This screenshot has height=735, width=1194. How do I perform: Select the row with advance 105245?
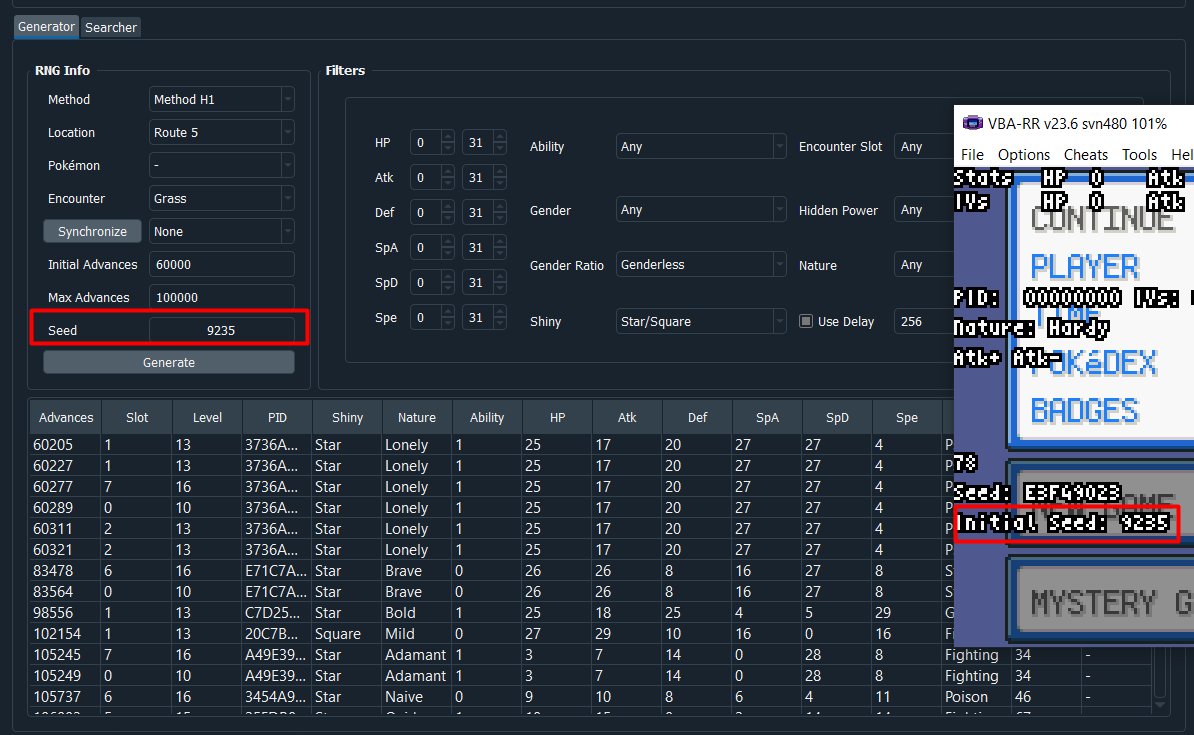click(591, 655)
